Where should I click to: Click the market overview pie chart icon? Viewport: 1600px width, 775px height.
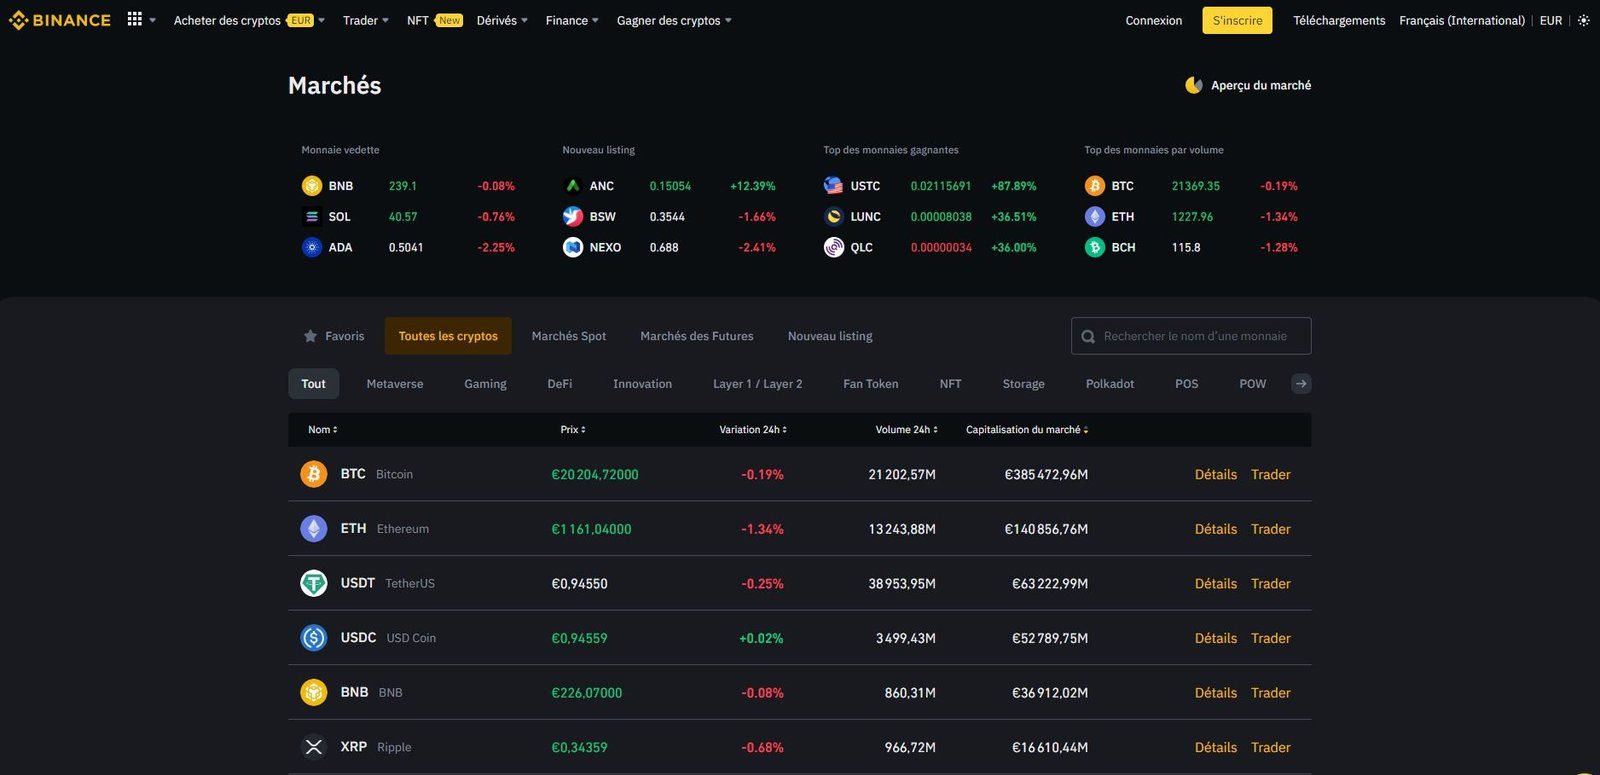1193,85
